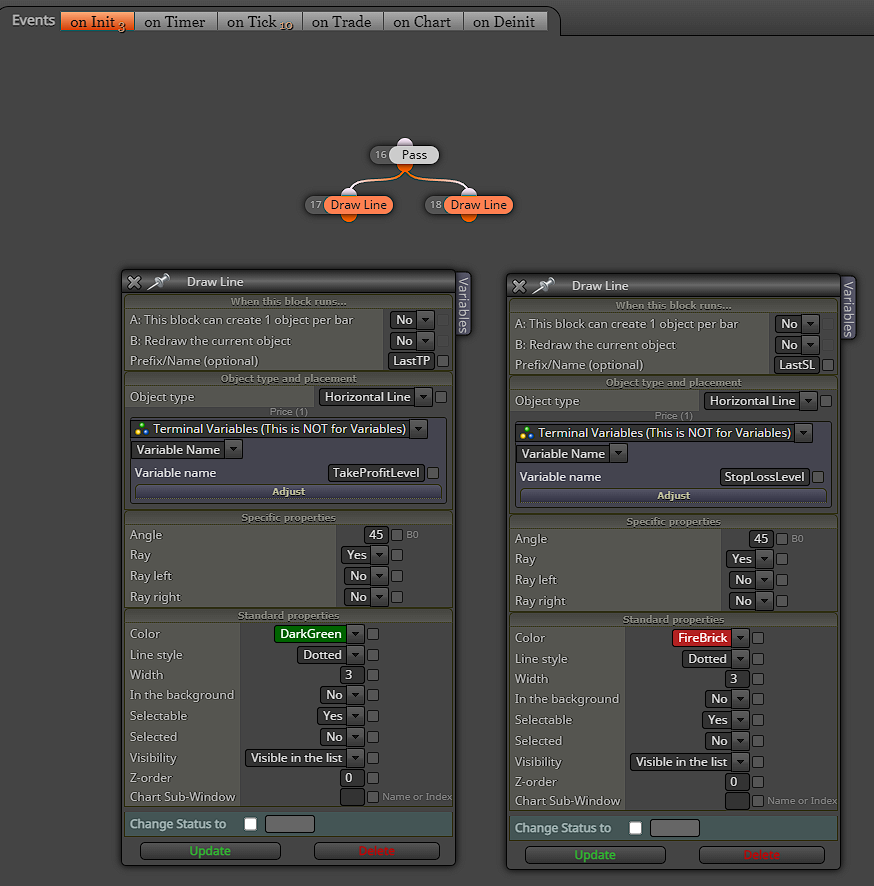This screenshot has height=886, width=874.
Task: Tick Angle checkbox in LastTP panel
Action: 397,535
